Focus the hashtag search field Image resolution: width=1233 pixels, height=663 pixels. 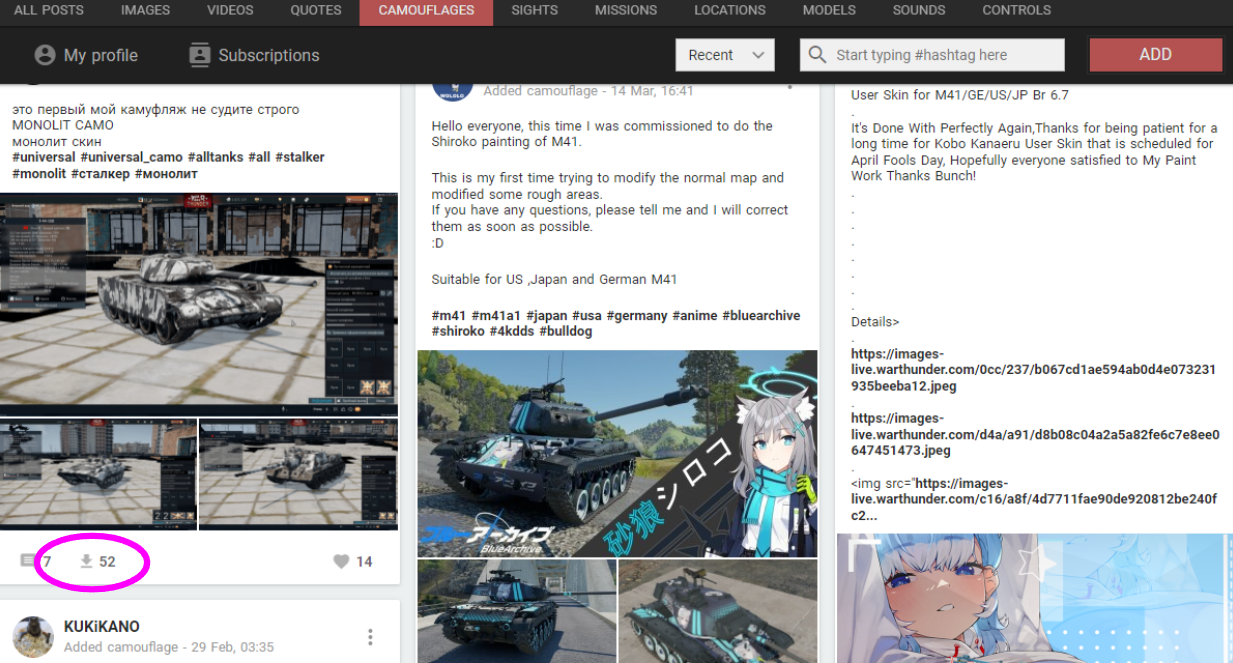coord(932,55)
